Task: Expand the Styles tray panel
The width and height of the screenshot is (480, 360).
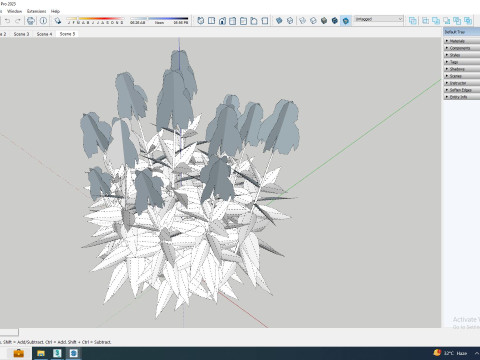Action: click(x=462, y=55)
